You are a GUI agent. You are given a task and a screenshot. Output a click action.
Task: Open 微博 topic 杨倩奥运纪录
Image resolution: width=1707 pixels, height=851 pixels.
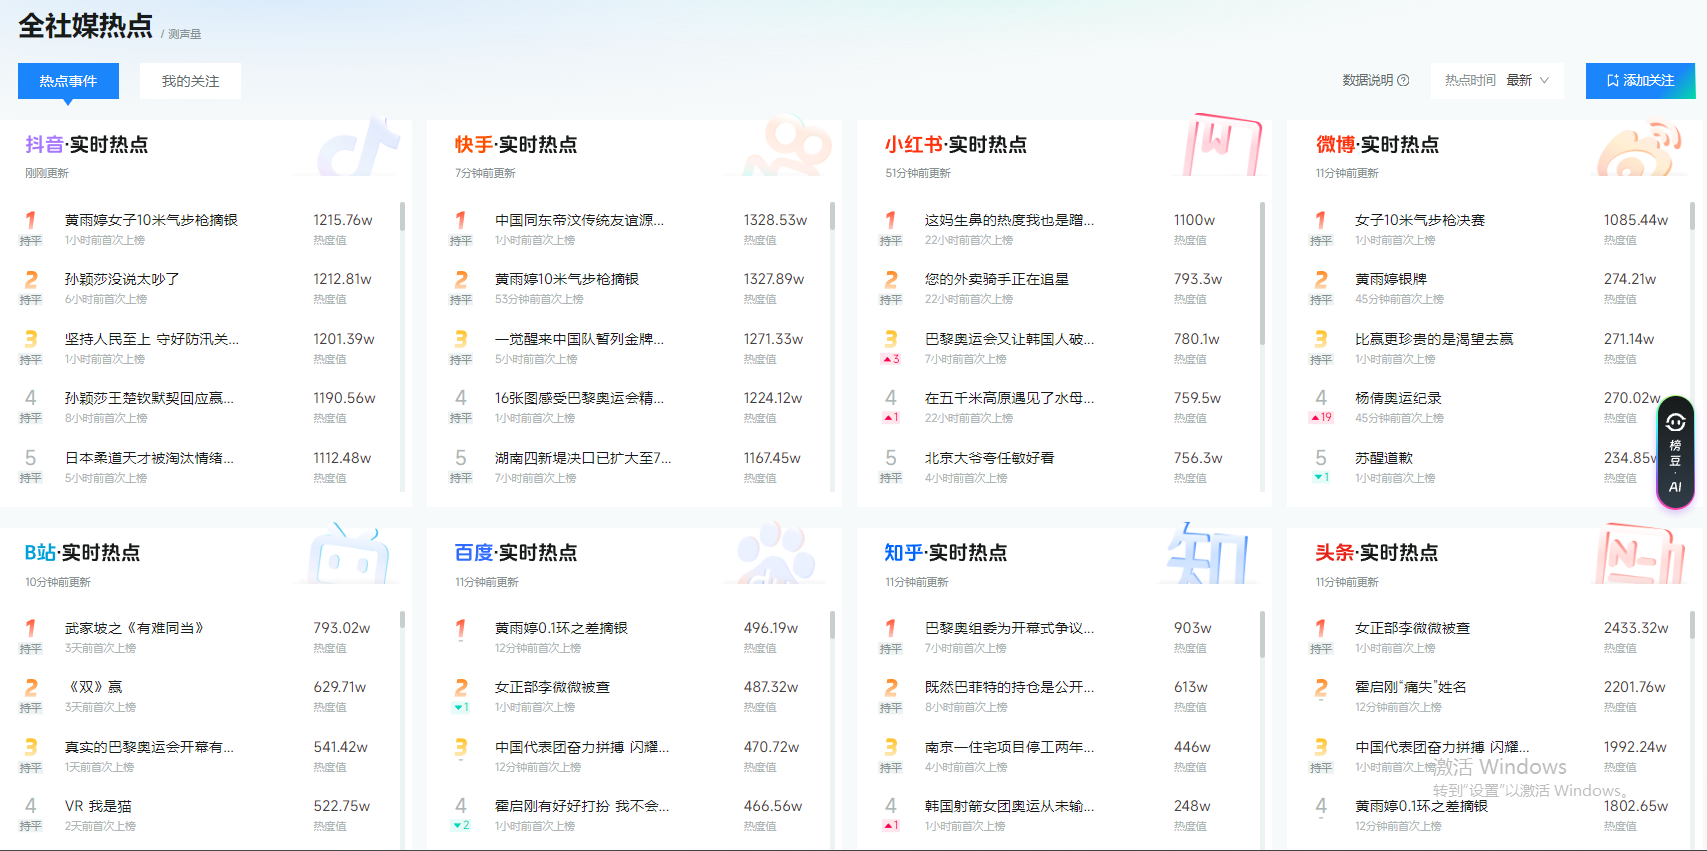coord(1398,398)
